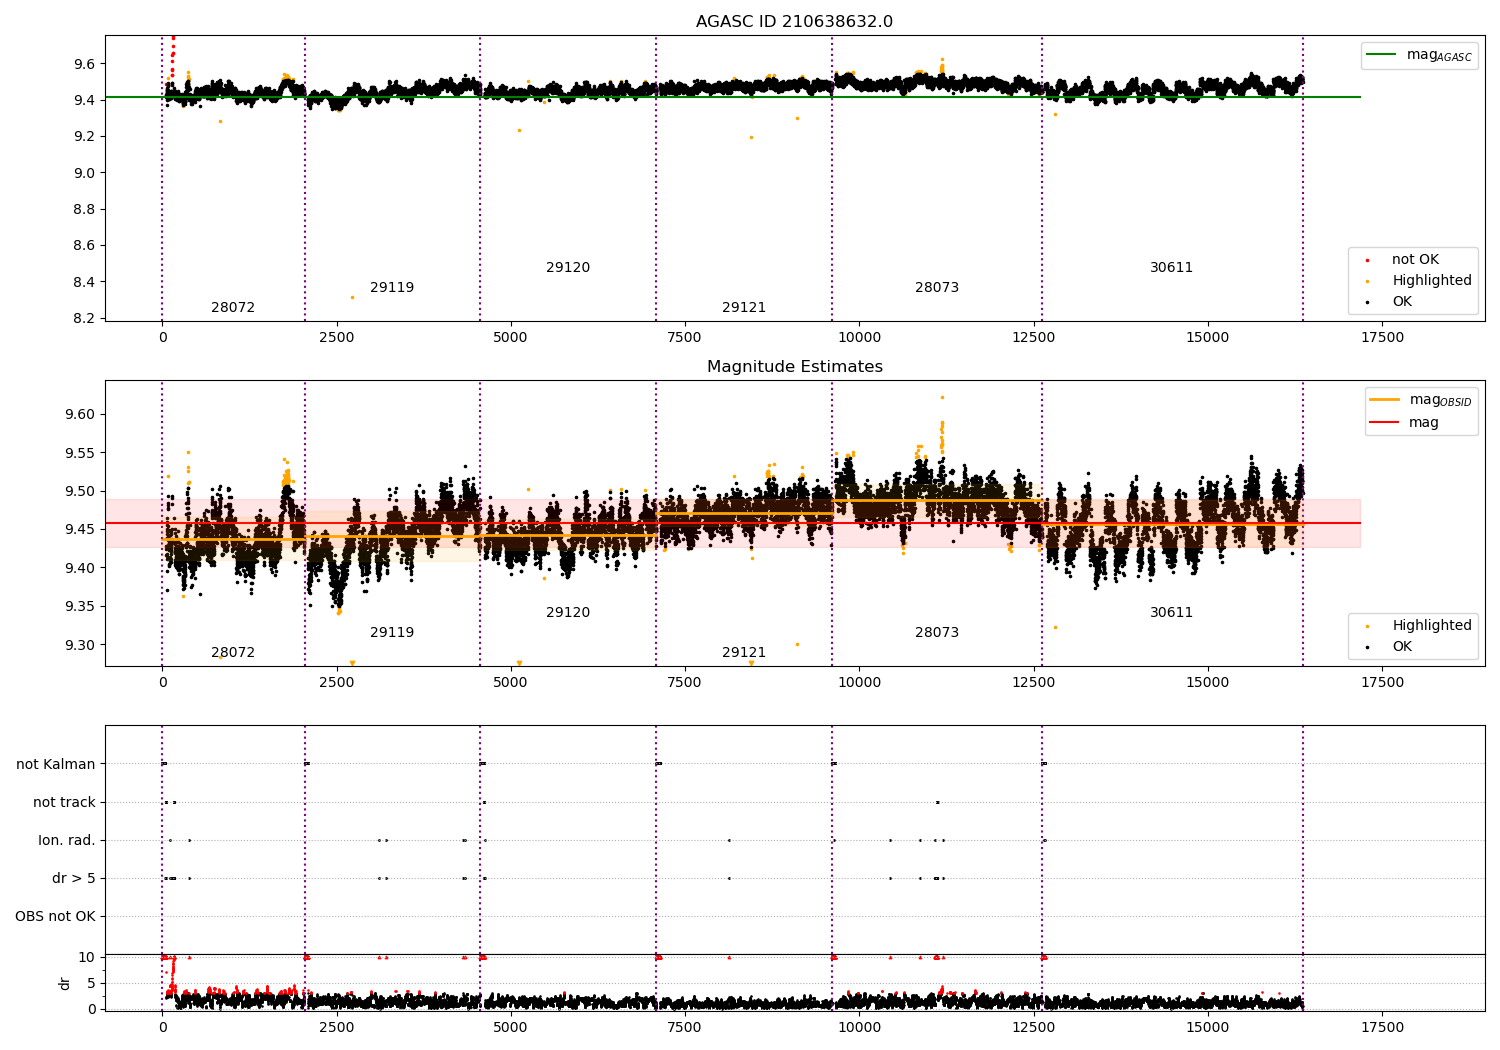Click x-tick 2500 under the bottom dr plot
This screenshot has width=1500, height=1050.
pos(337,1028)
